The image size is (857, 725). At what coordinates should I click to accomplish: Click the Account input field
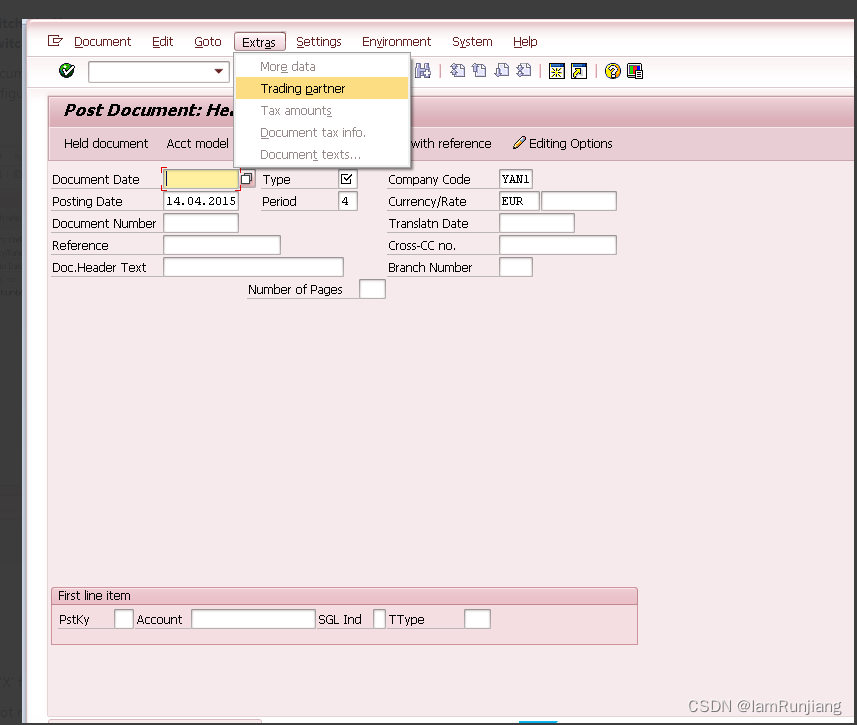tap(254, 619)
